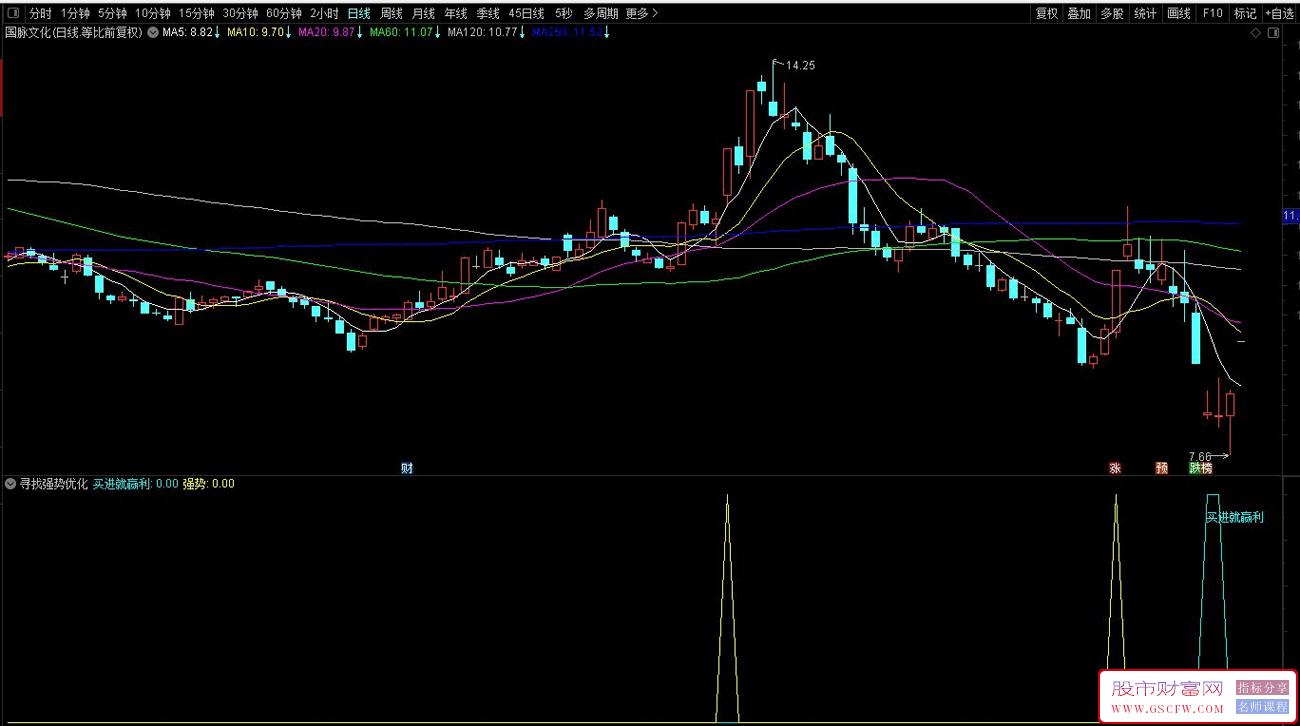Viewport: 1300px width, 726px height.
Task: Click the 标记 mark button
Action: tap(1245, 14)
